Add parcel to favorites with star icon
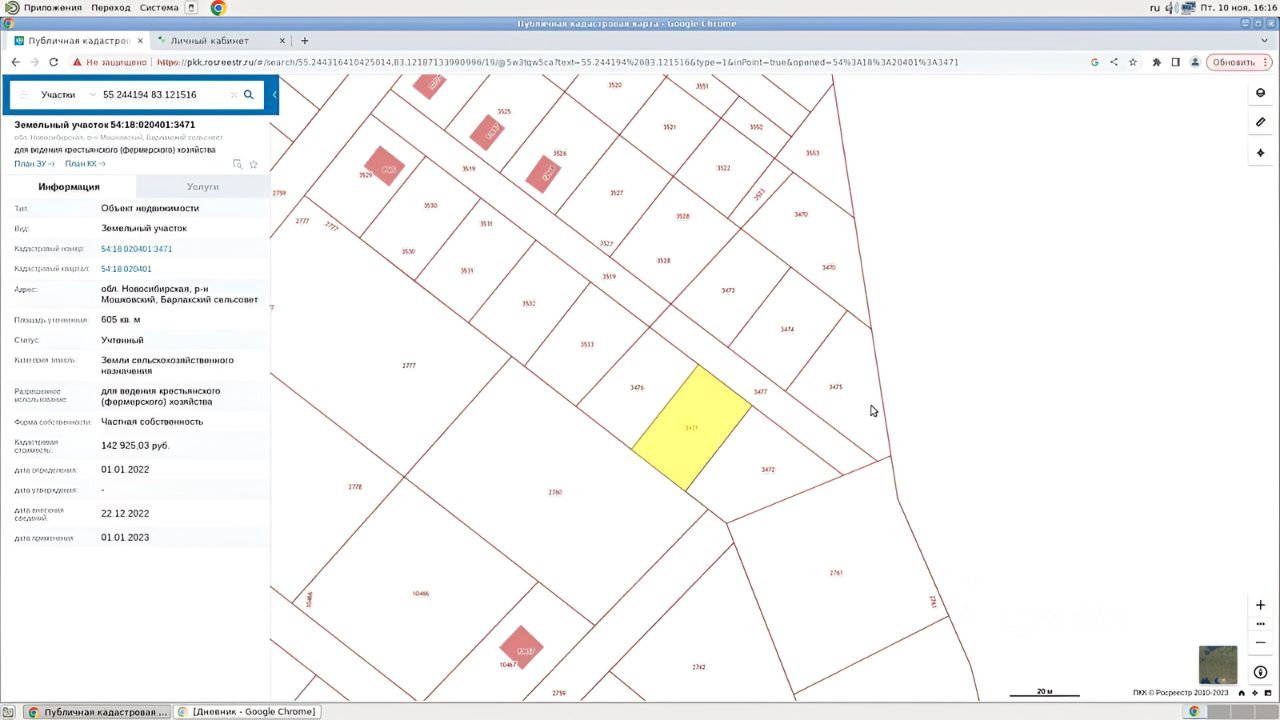 253,164
